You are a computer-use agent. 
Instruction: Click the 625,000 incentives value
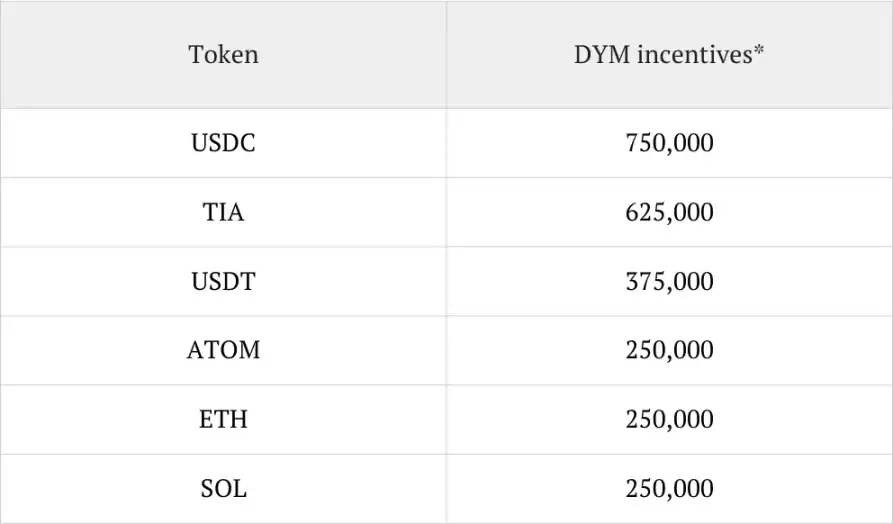pyautogui.click(x=669, y=212)
